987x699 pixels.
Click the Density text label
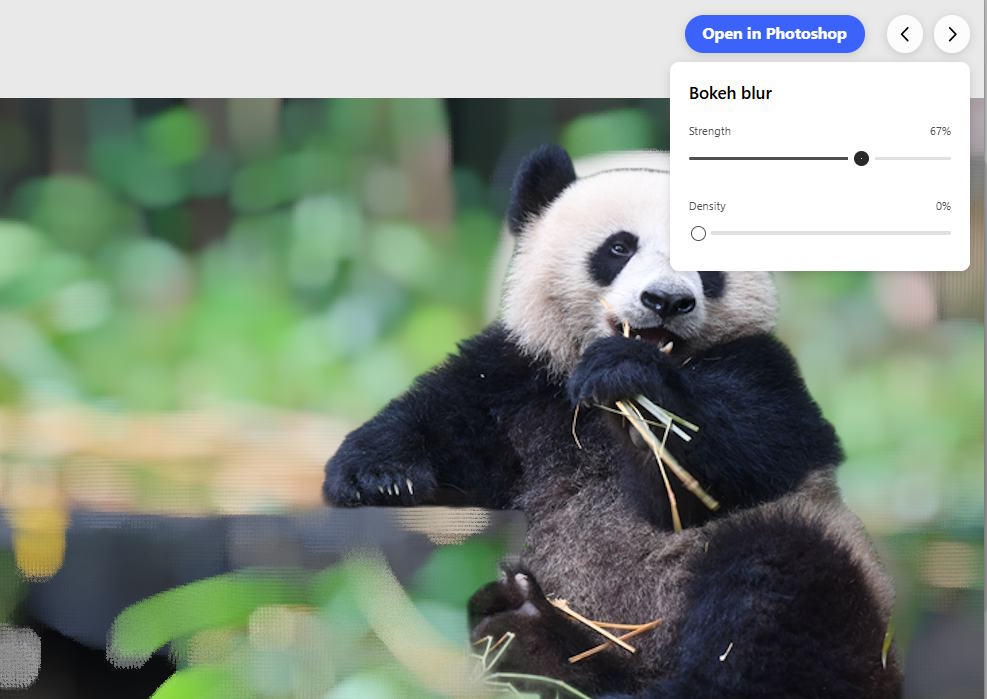(706, 206)
